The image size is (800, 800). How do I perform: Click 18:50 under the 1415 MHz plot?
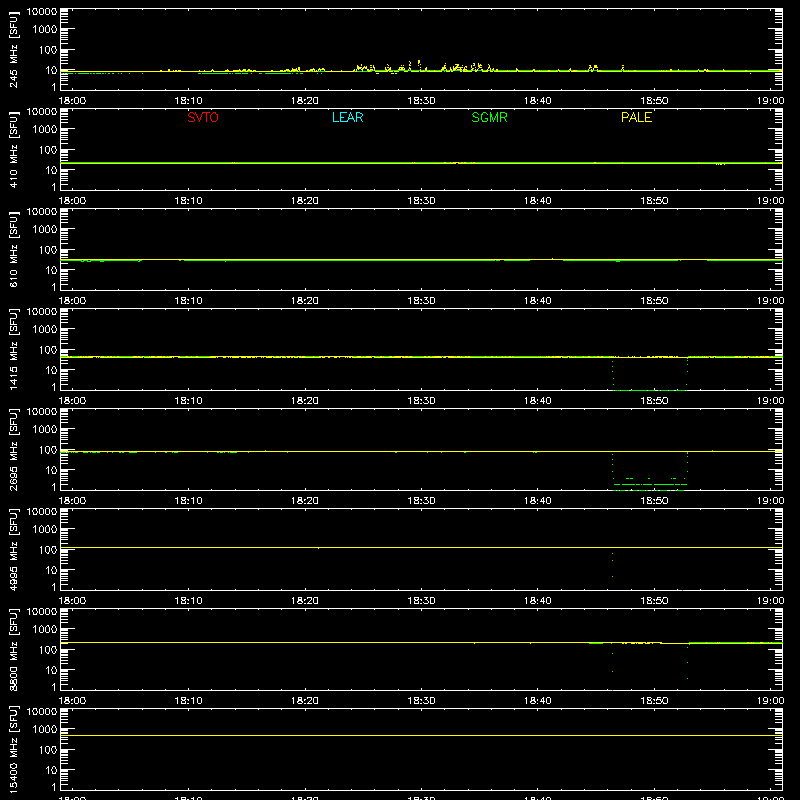(654, 401)
